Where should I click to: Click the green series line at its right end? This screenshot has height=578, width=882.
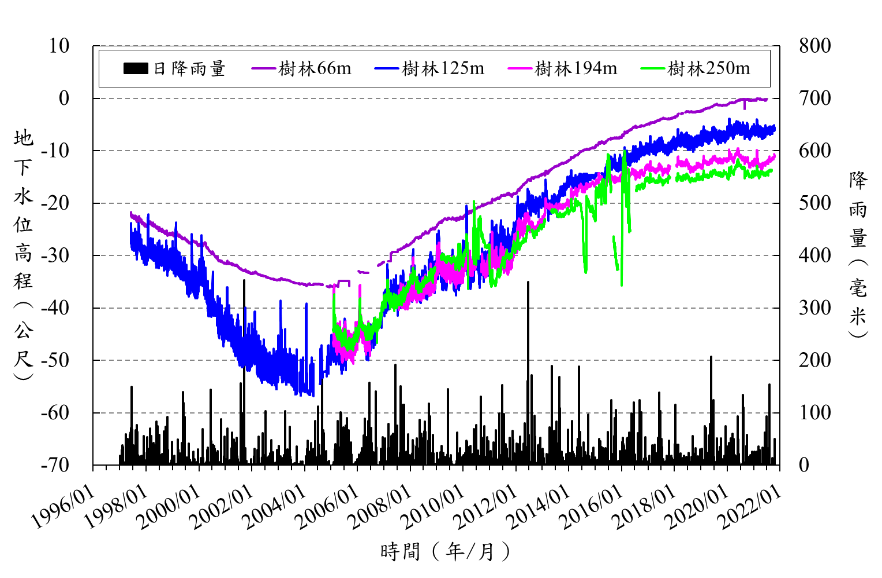coord(770,171)
